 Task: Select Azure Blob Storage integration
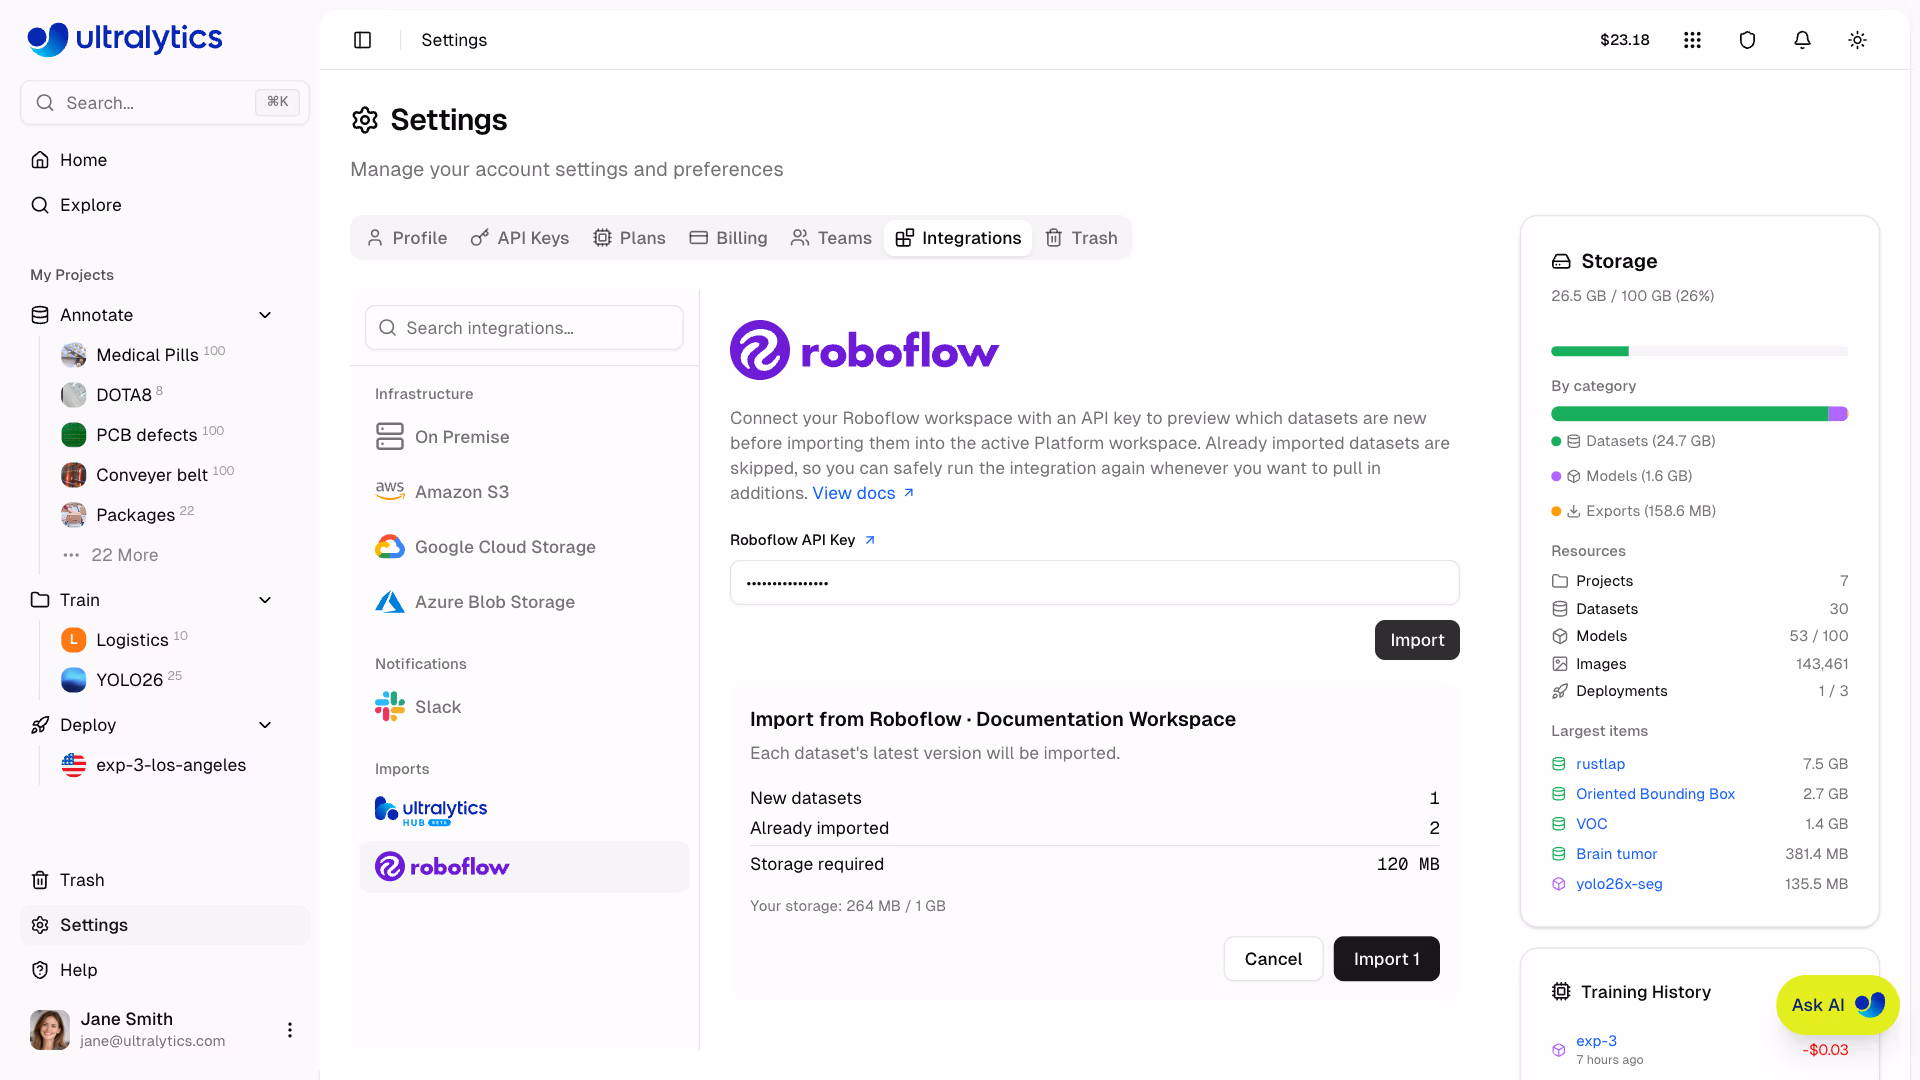524,602
